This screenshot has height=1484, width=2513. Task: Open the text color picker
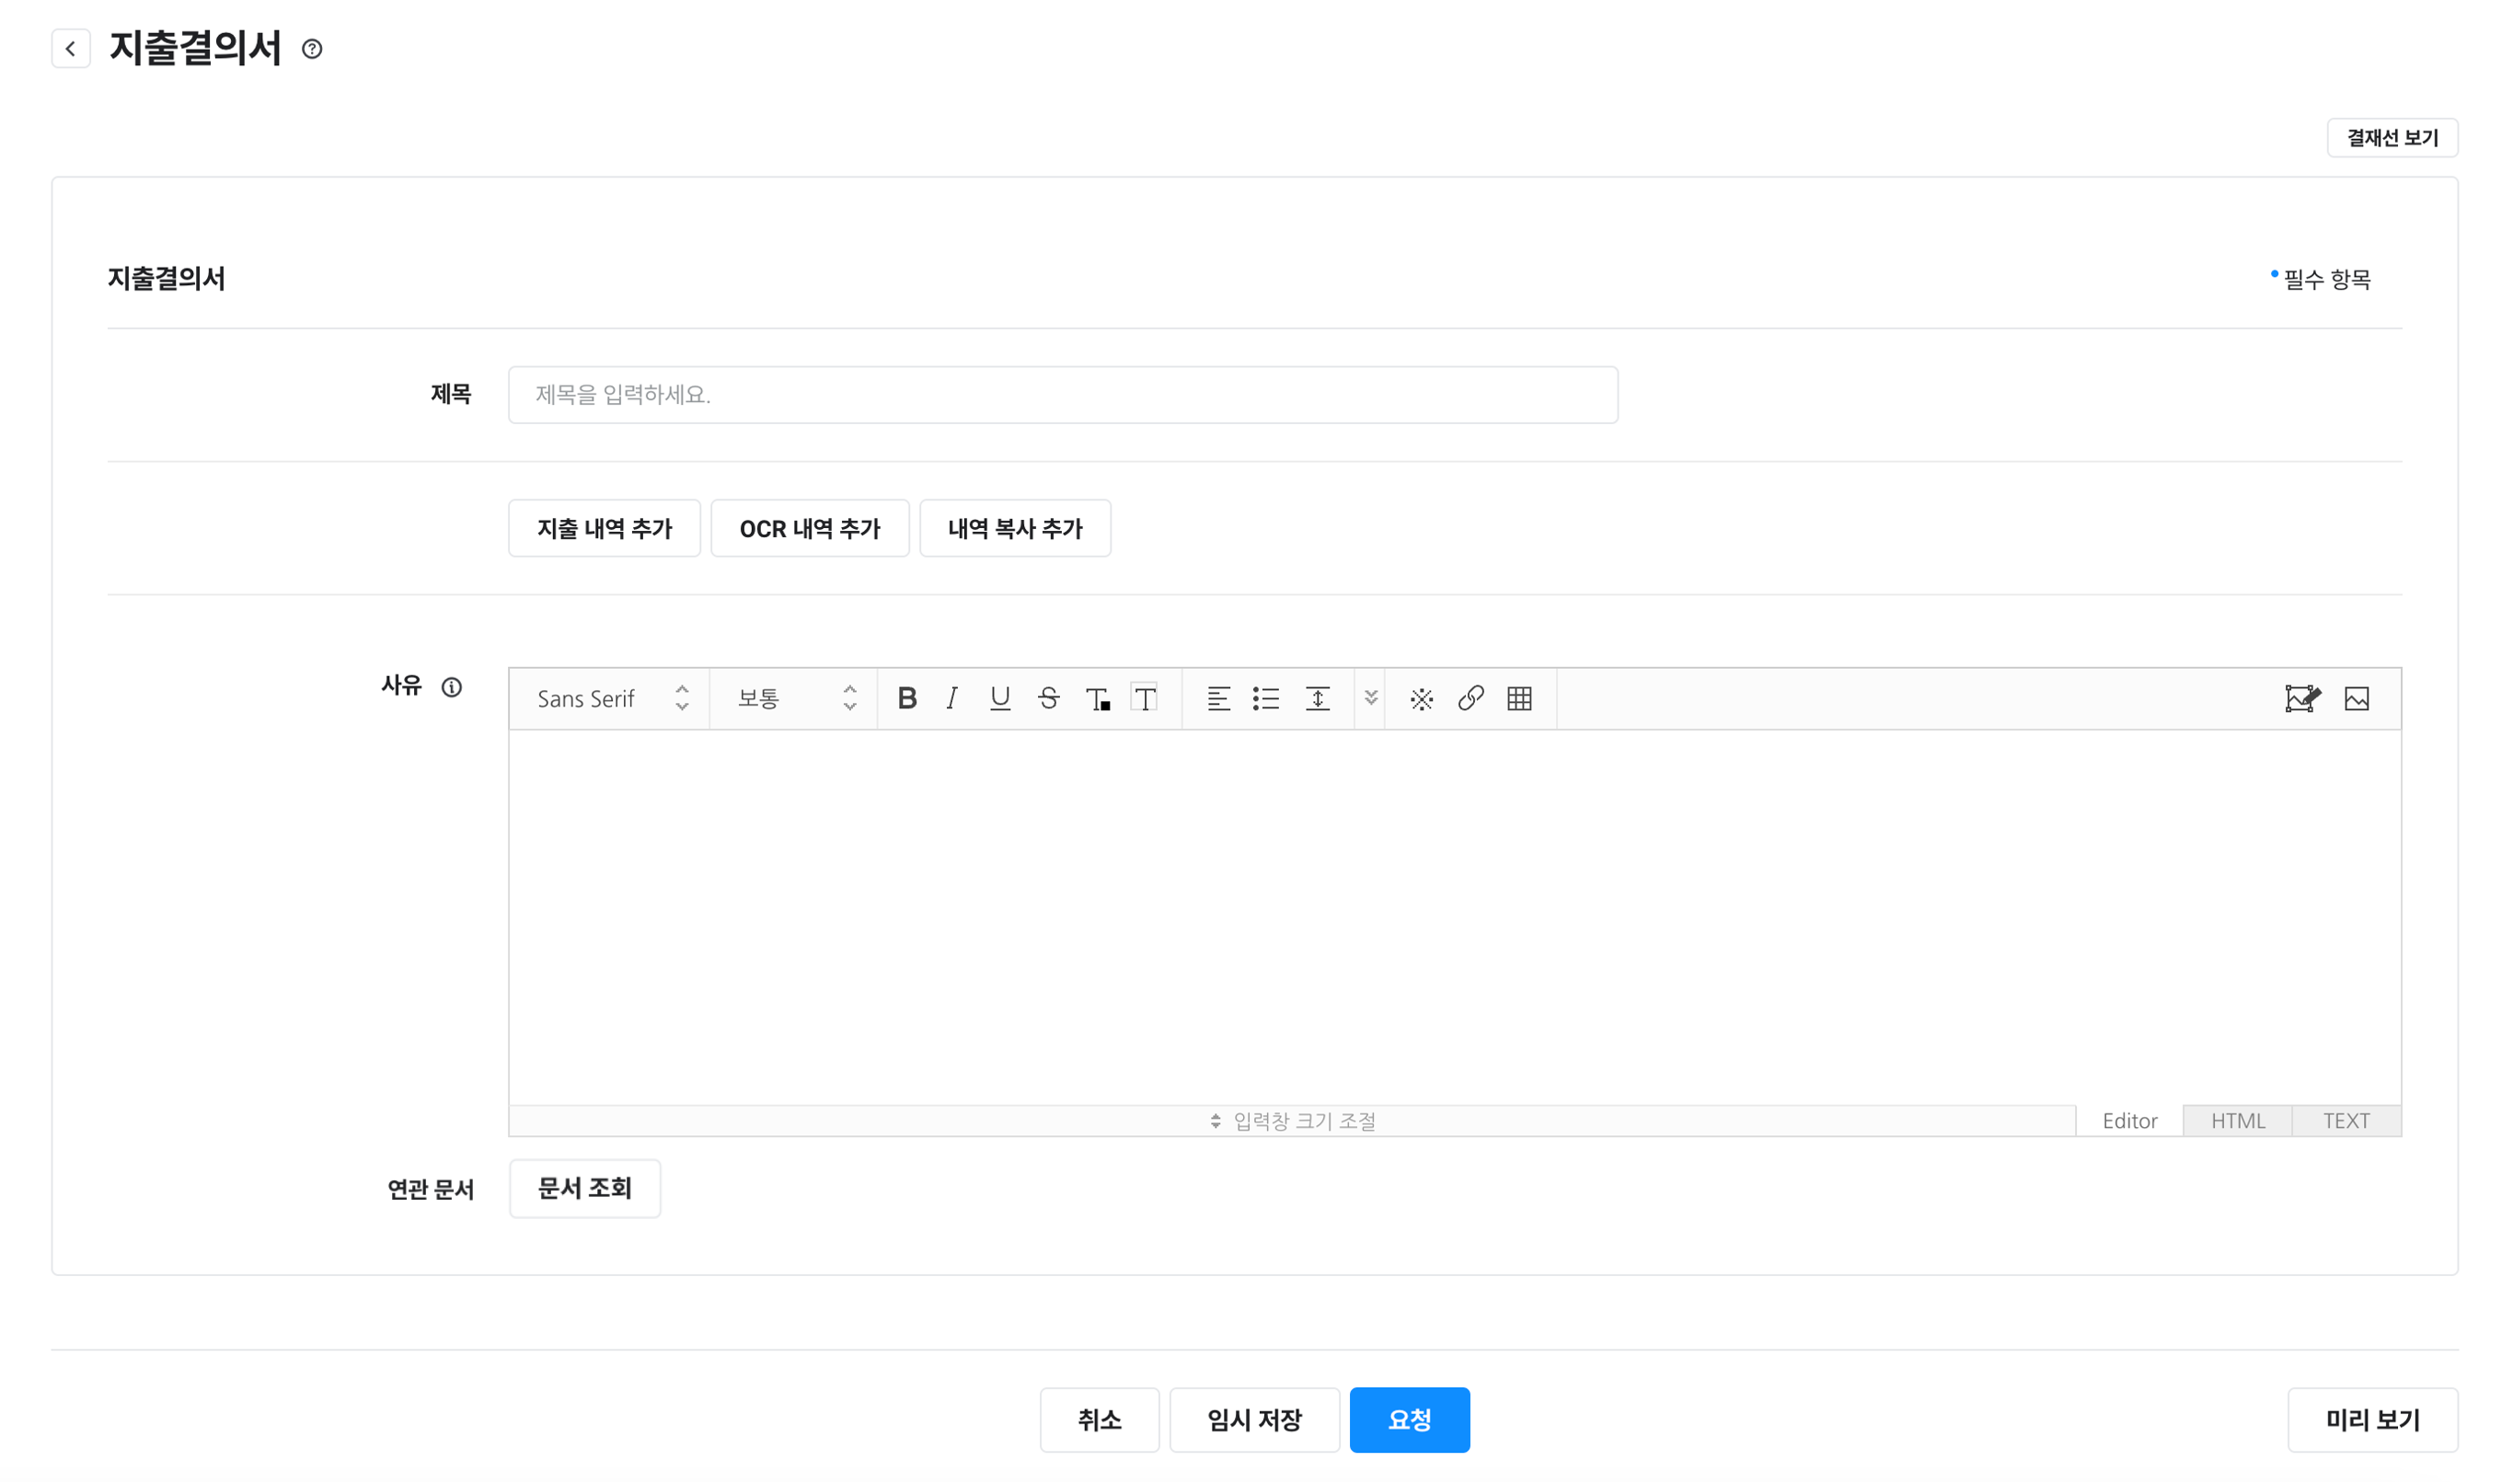pos(1097,698)
